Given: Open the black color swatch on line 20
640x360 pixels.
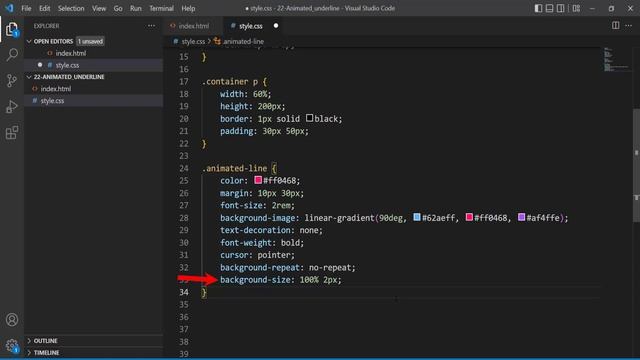Looking at the screenshot, I should click(309, 118).
